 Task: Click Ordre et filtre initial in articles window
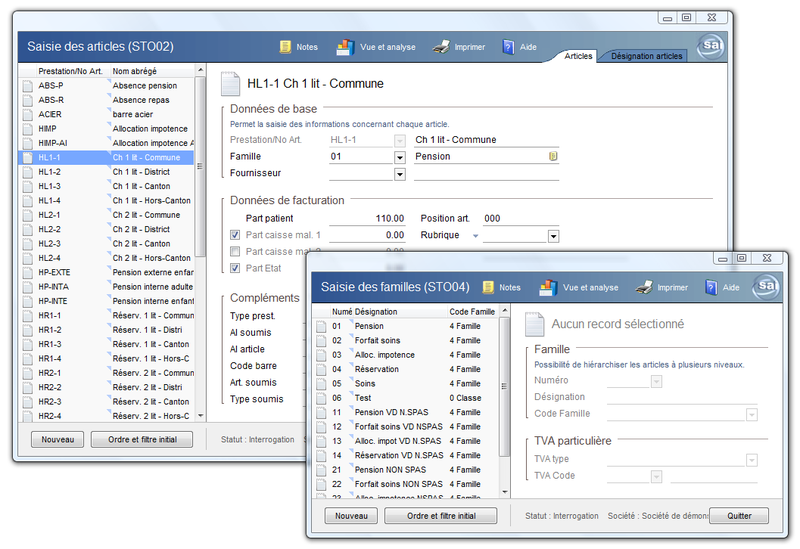tap(142, 439)
